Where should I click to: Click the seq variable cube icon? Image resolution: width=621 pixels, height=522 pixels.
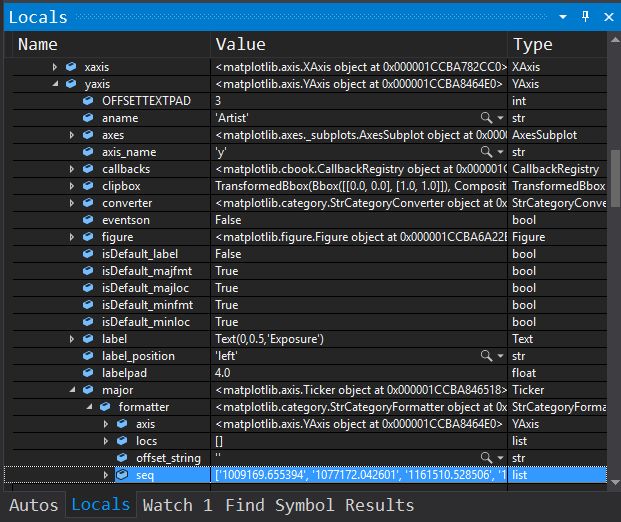coord(122,474)
